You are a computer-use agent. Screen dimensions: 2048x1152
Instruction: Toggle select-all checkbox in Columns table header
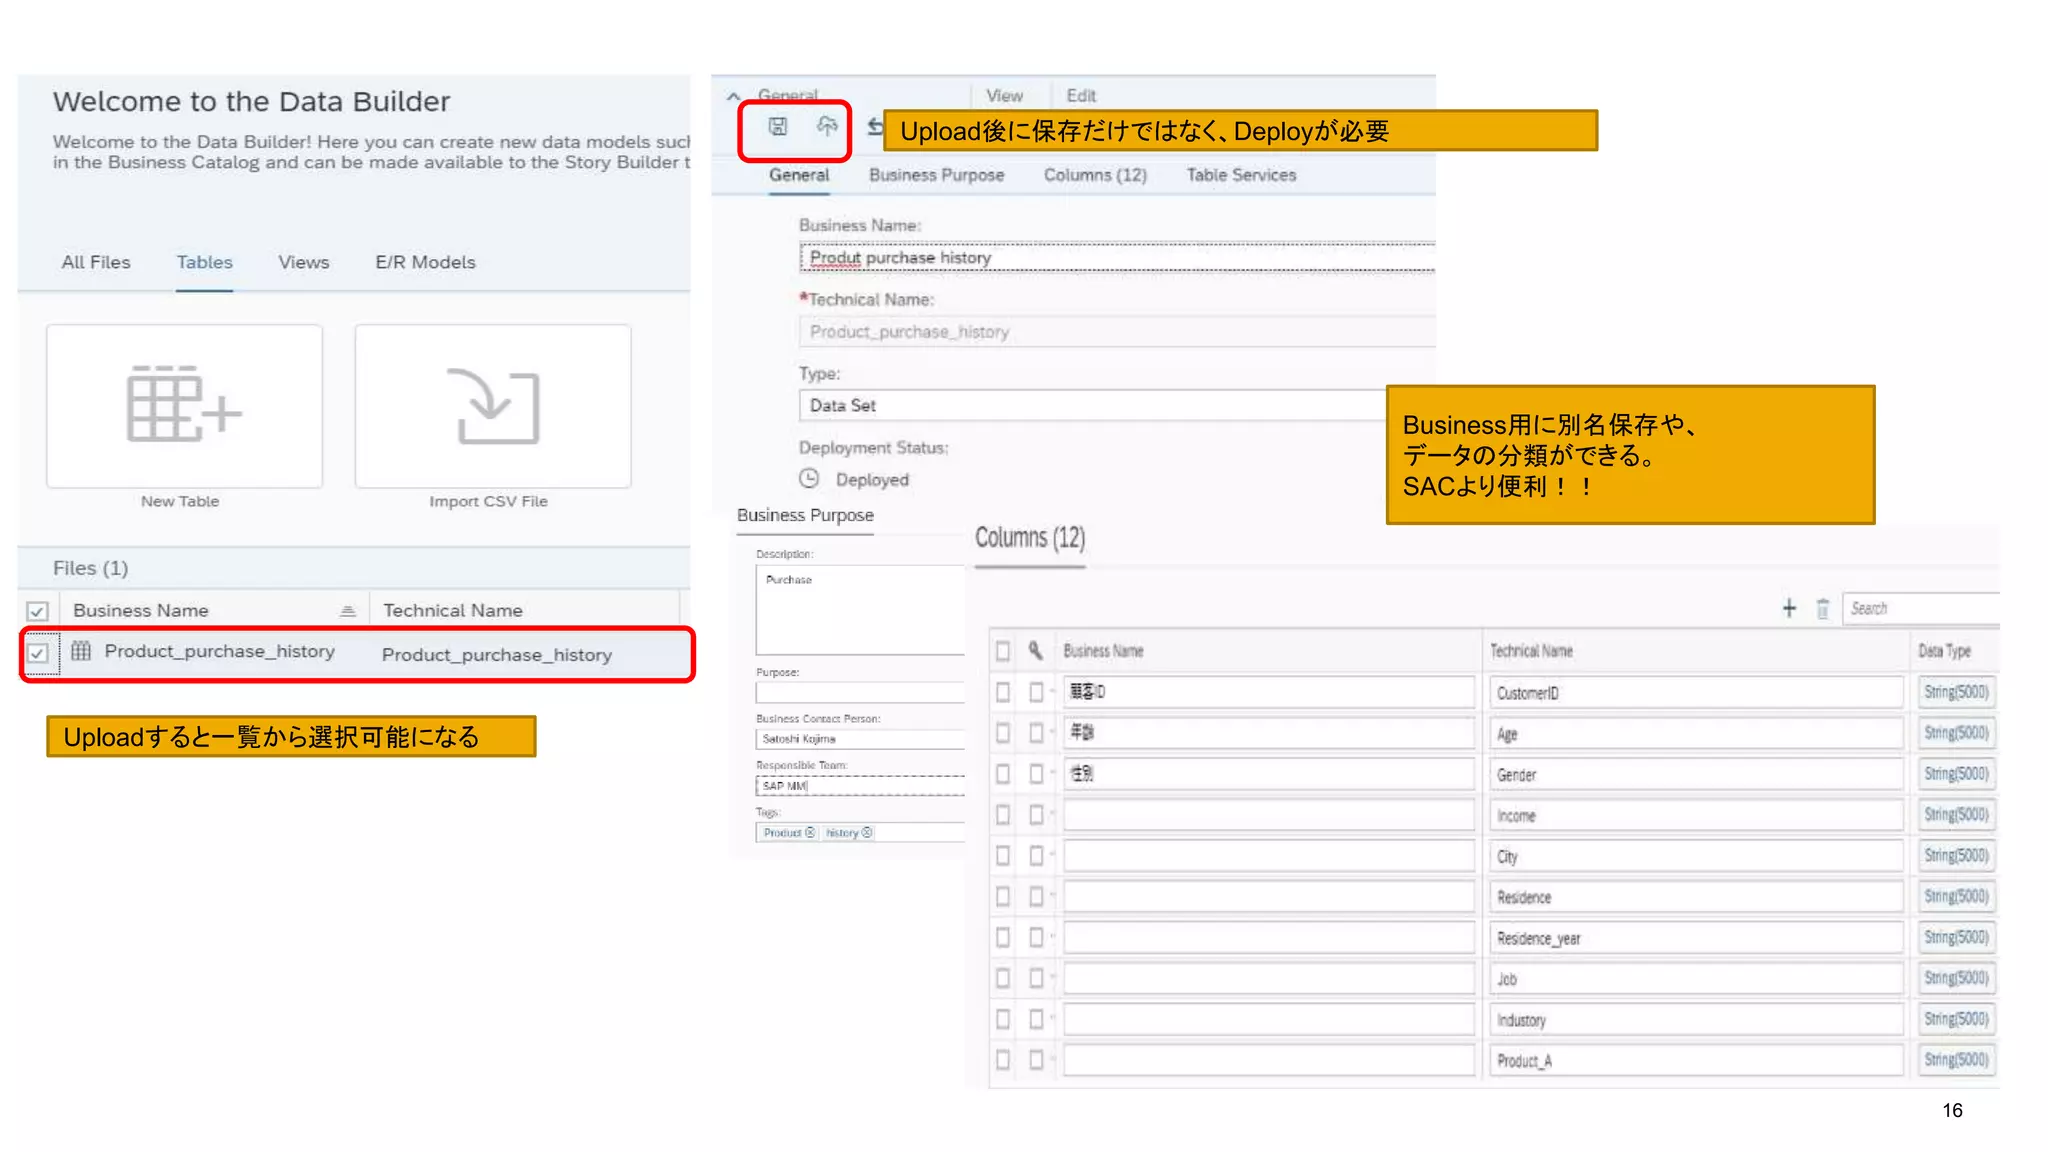(1003, 652)
